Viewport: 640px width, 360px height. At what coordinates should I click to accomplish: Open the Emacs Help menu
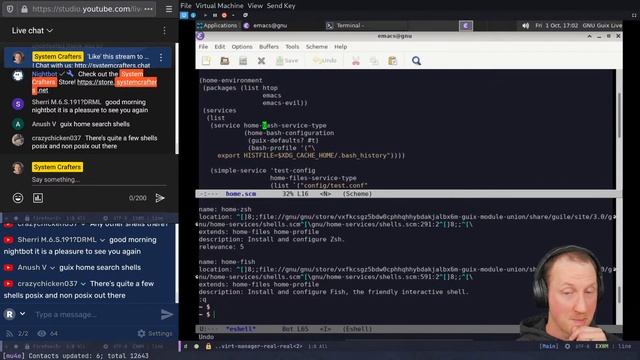point(340,47)
